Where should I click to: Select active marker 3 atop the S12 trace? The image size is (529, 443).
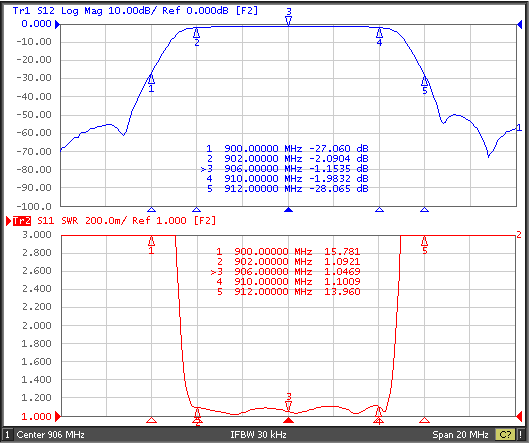288,17
